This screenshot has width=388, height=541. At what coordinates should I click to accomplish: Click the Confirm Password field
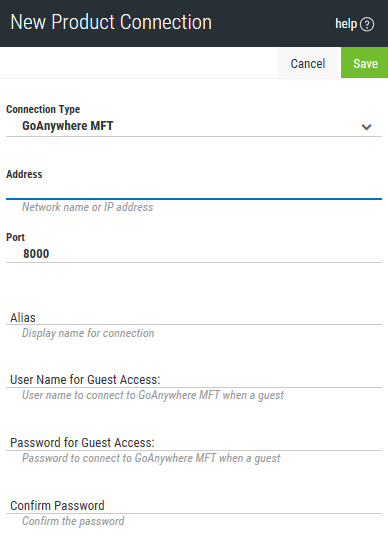(x=194, y=505)
